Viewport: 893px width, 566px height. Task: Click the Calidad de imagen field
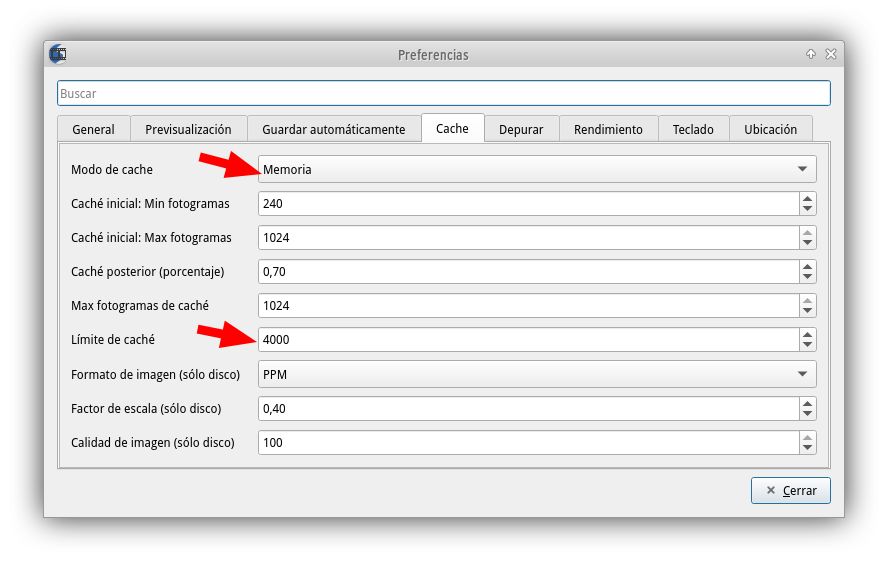click(x=529, y=442)
